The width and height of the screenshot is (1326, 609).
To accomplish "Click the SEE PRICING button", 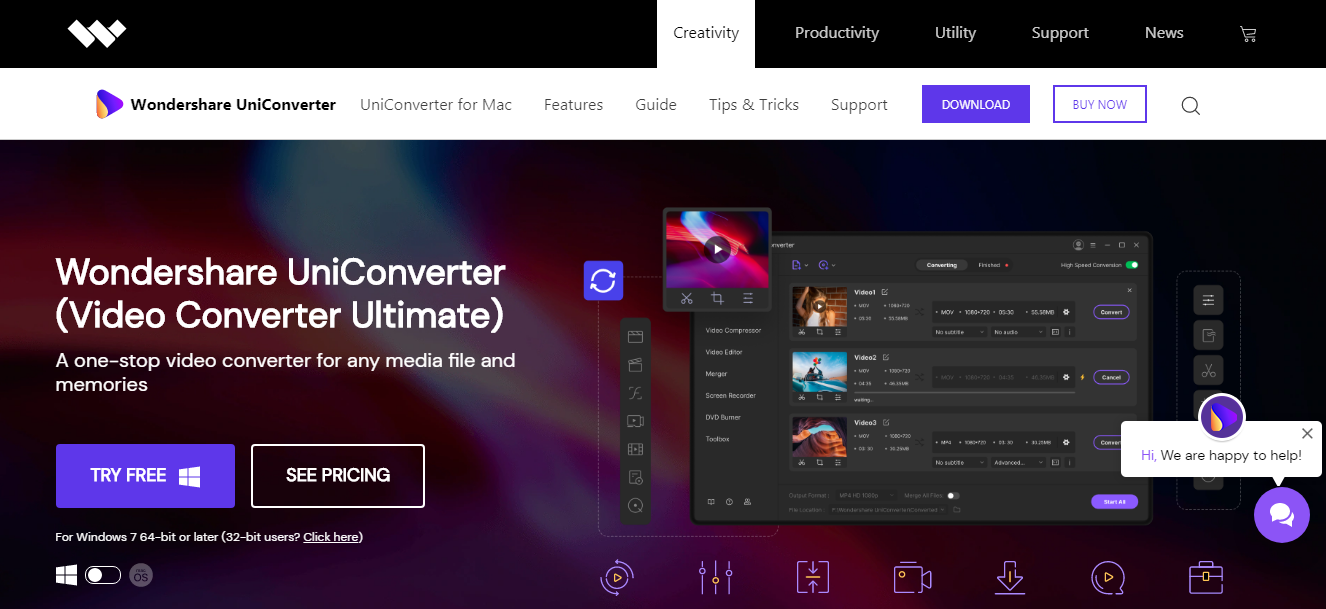I will (338, 476).
